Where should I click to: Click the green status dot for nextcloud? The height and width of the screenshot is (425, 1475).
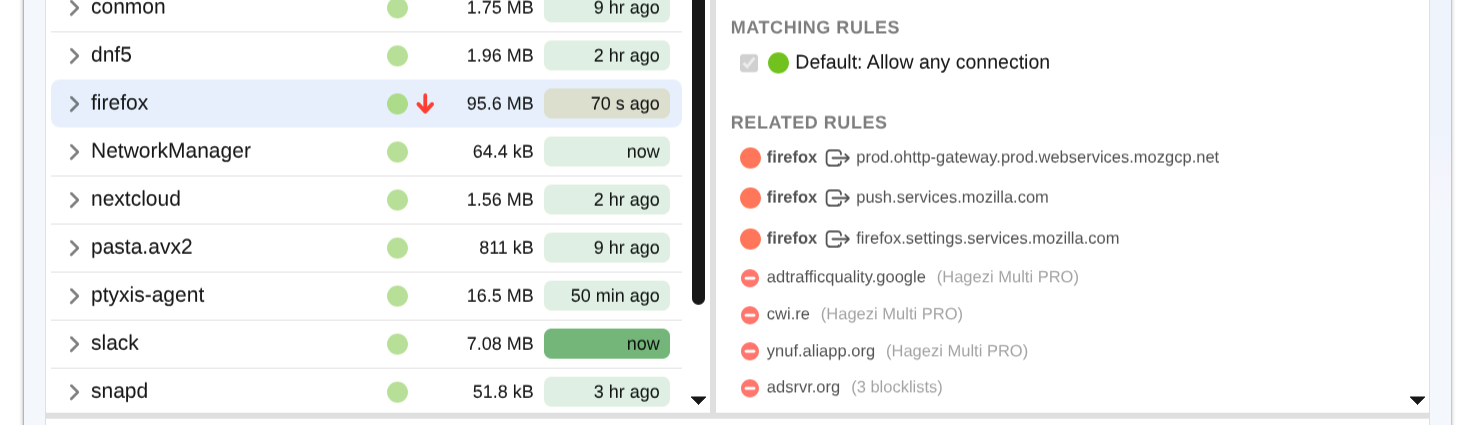(x=398, y=200)
